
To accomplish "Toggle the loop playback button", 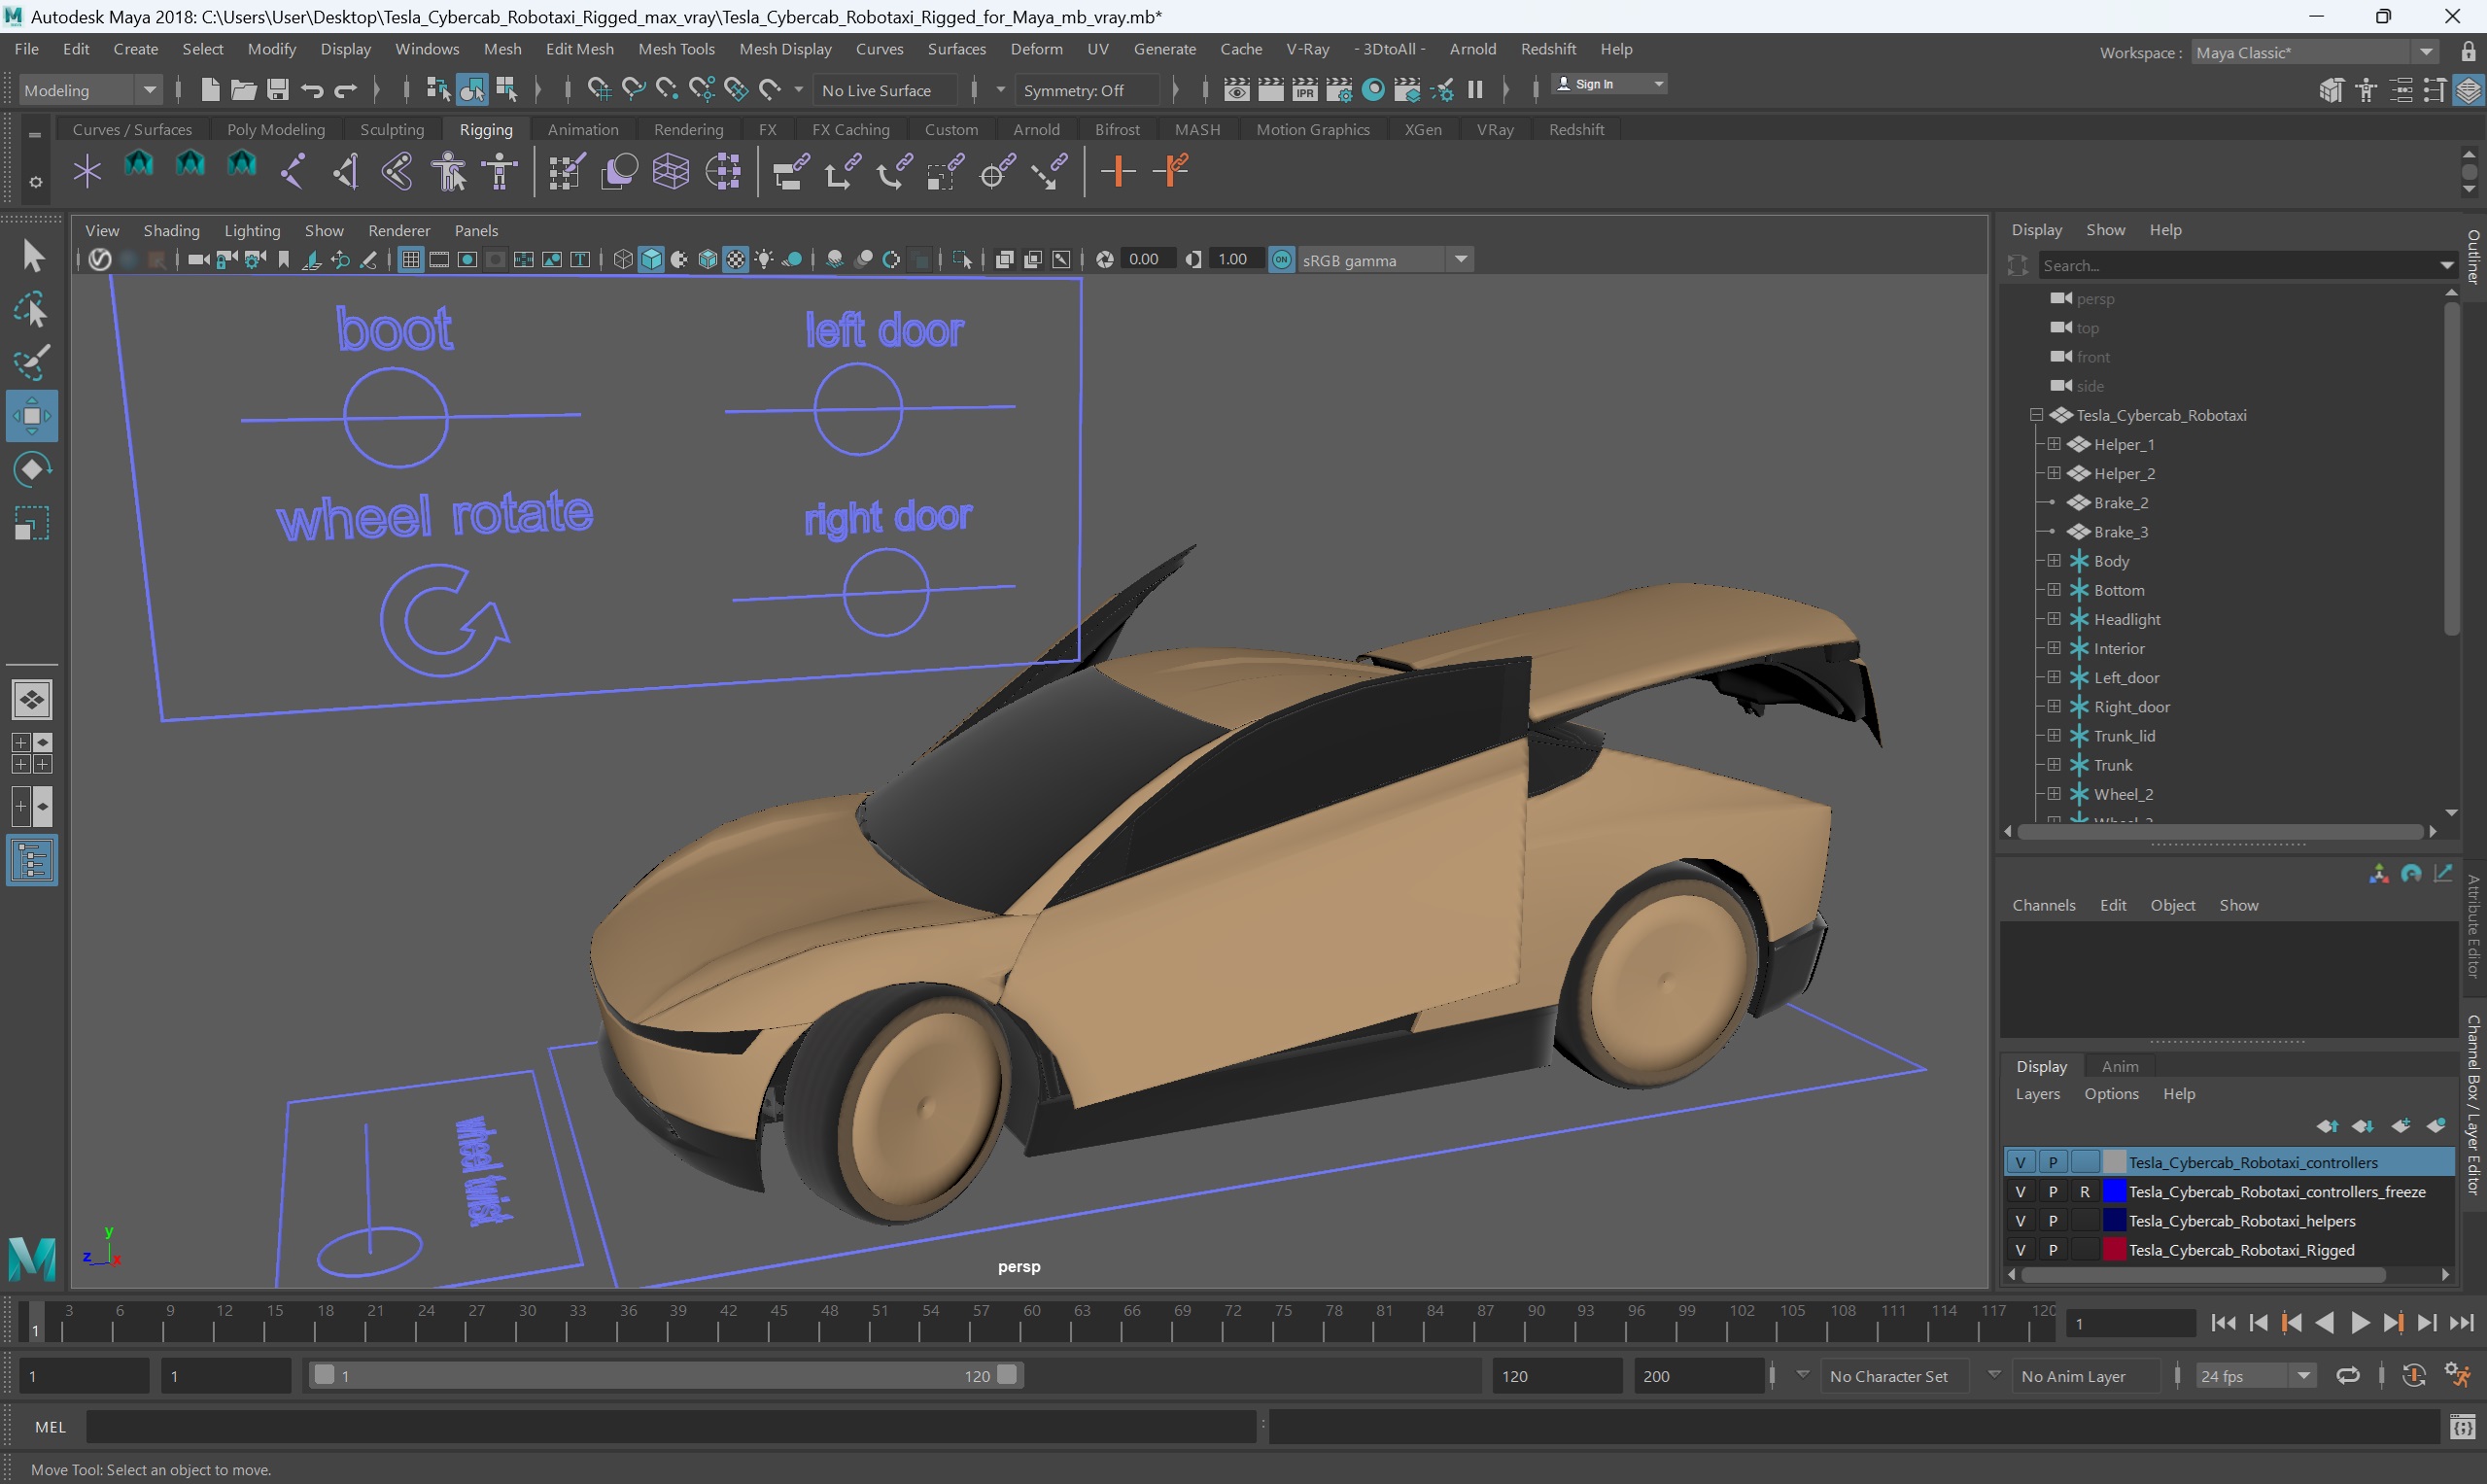I will pos(2348,1376).
